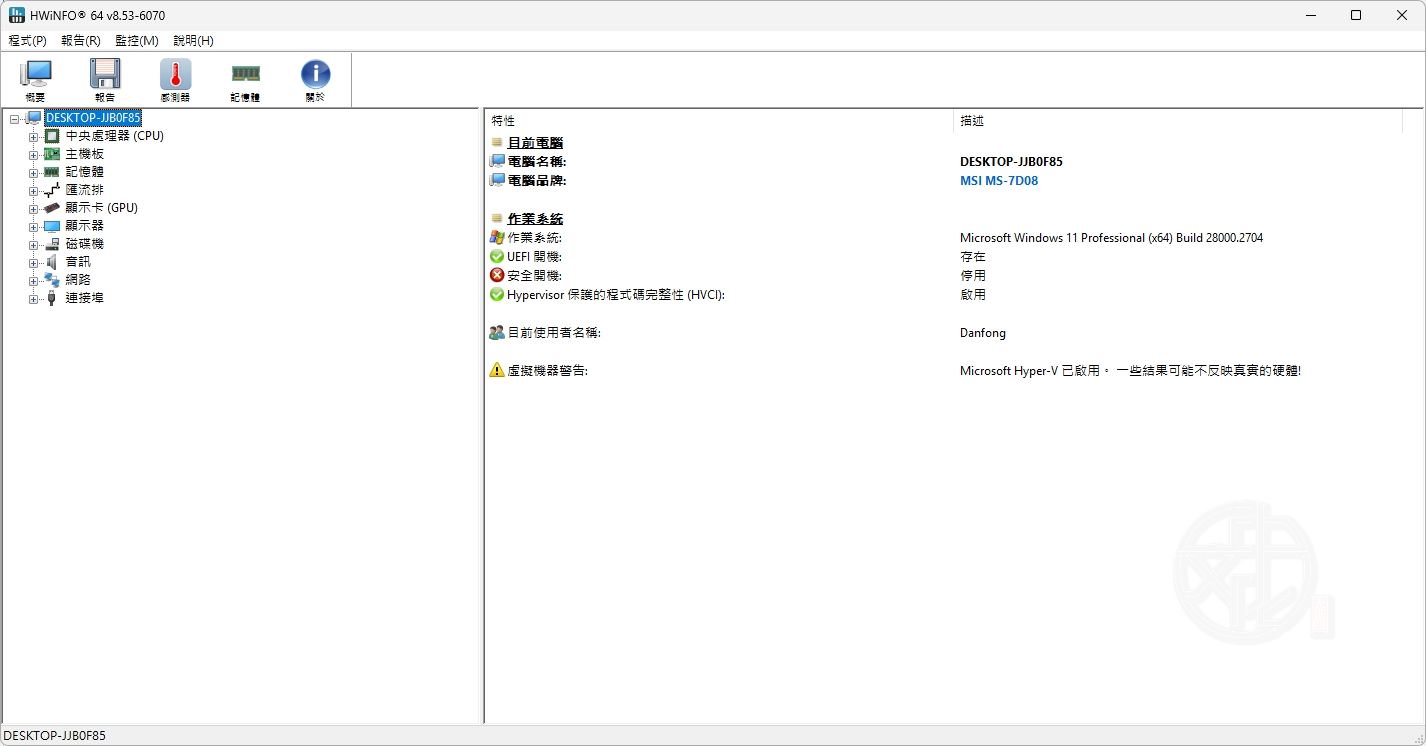Click the Microsoft Hyper-V 已啟用 warning text

pyautogui.click(x=1130, y=371)
